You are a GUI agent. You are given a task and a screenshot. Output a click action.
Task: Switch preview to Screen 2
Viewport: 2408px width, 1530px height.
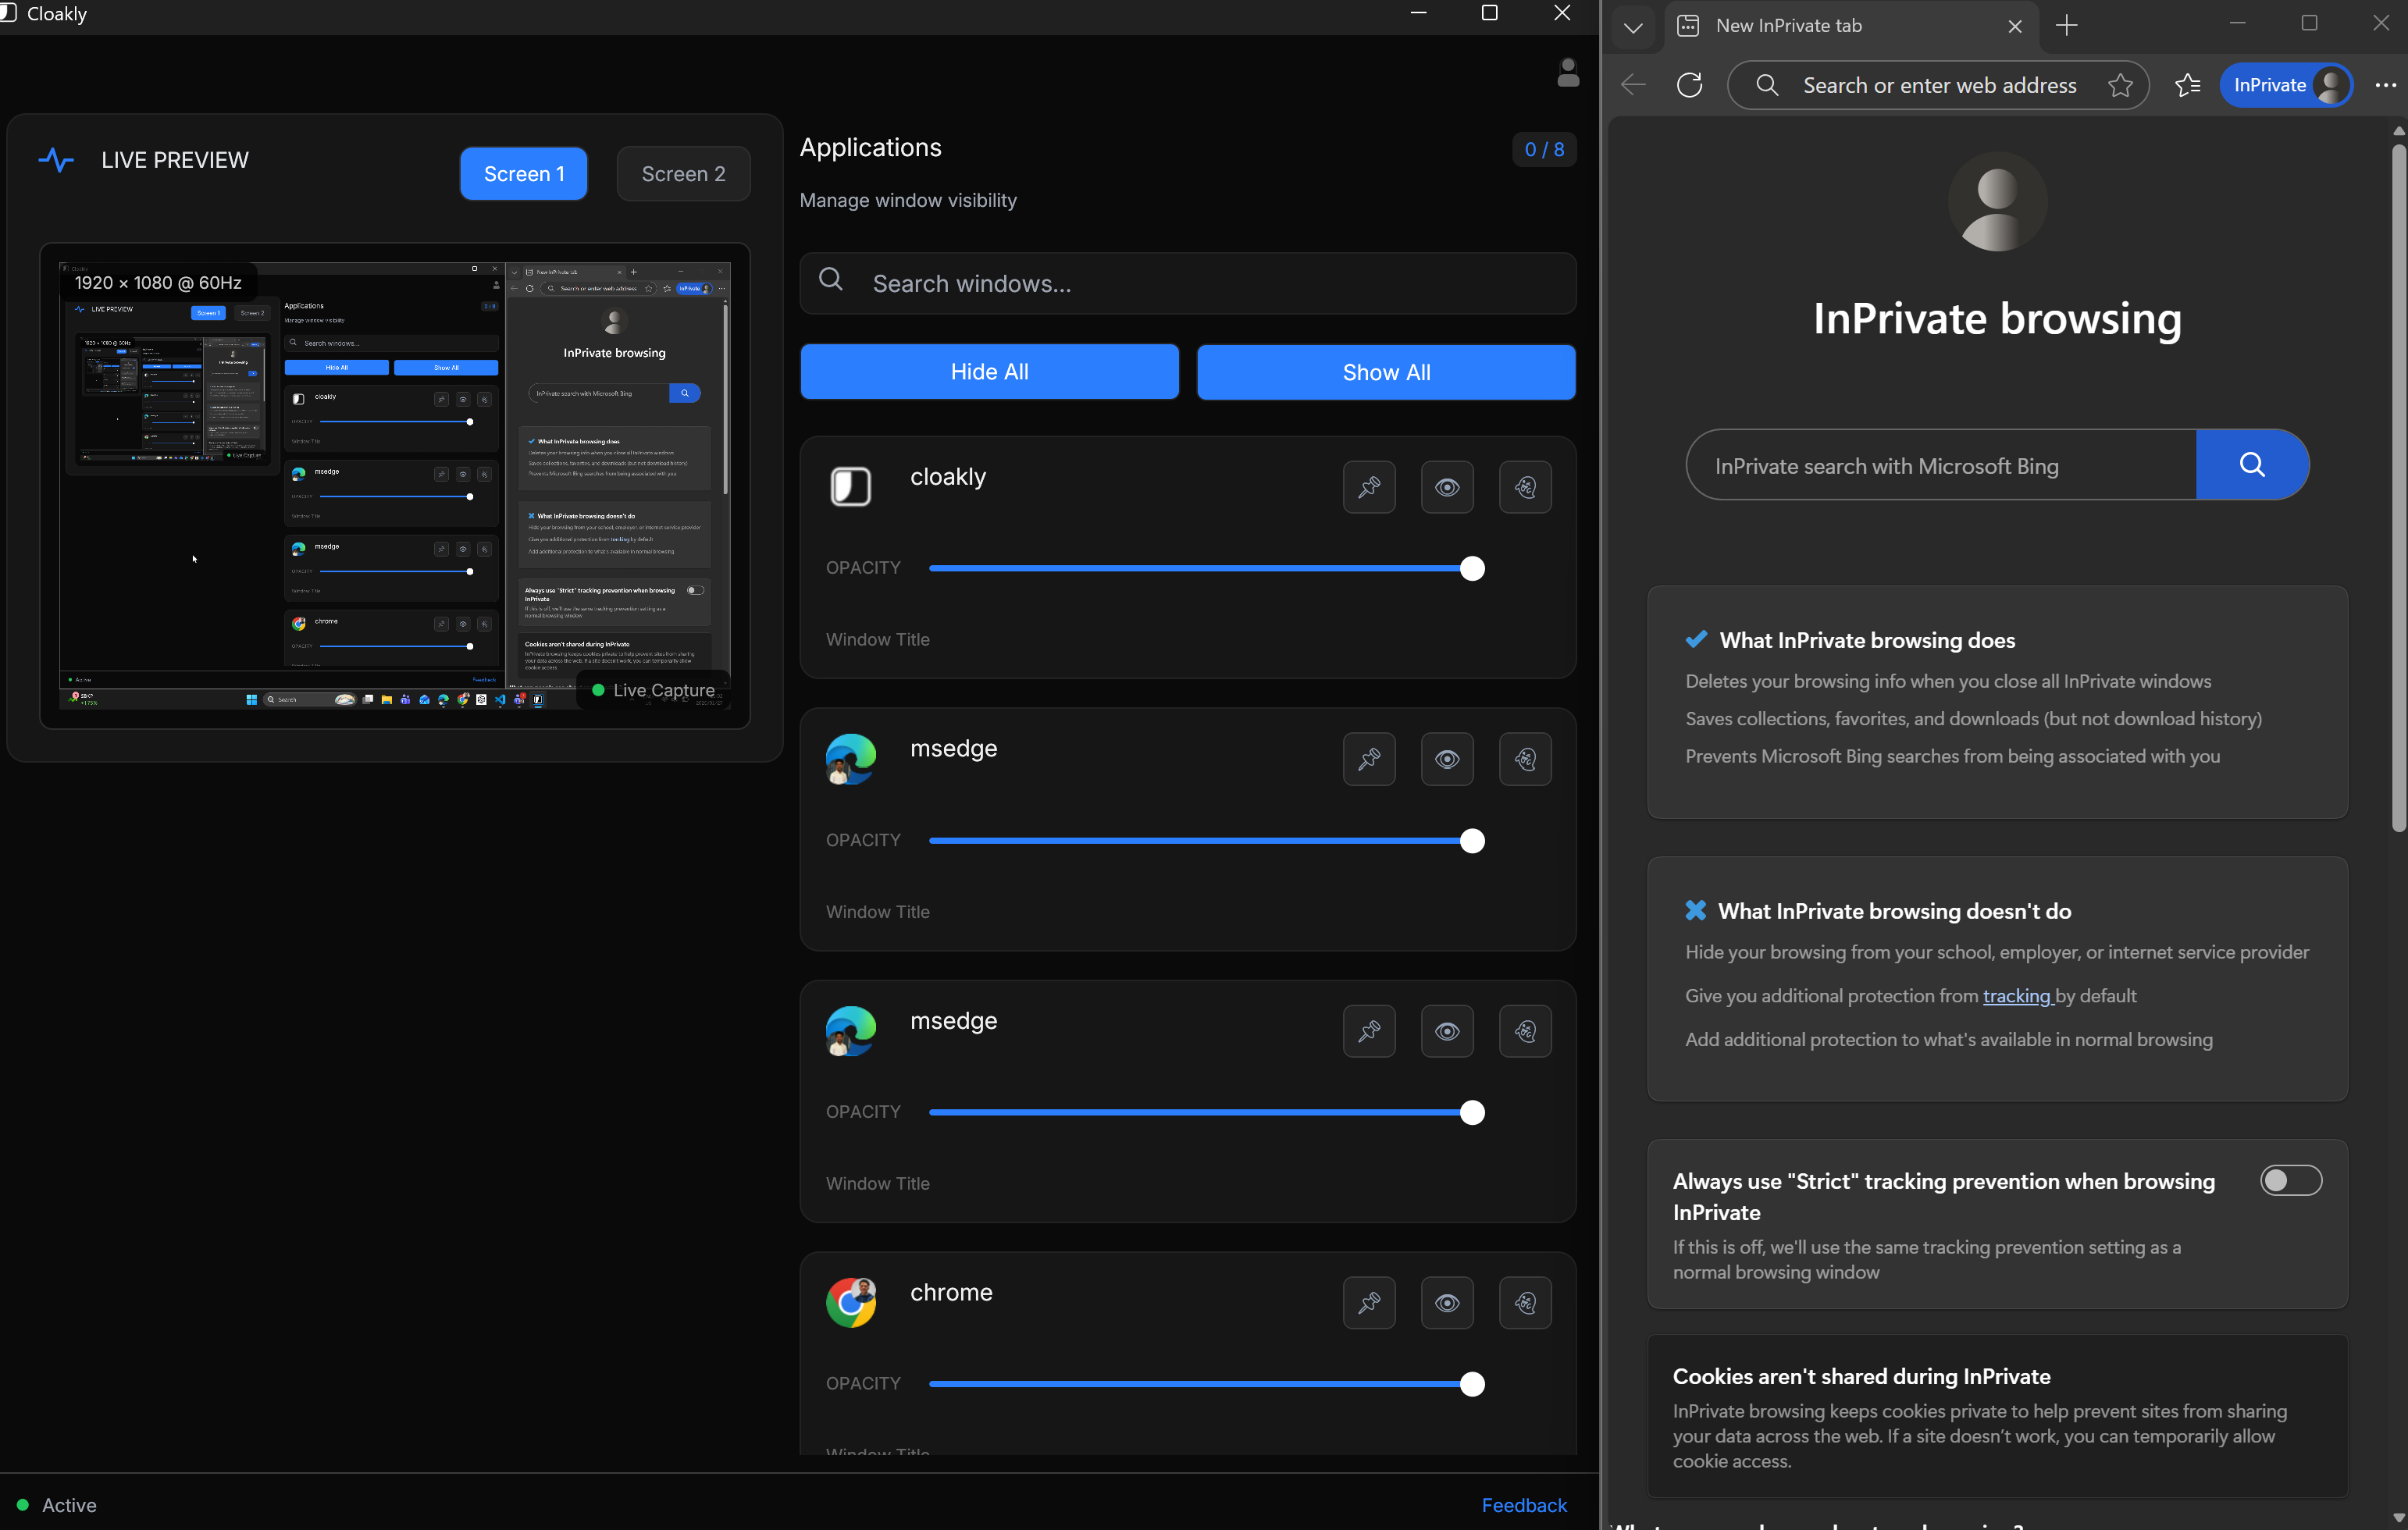683,174
